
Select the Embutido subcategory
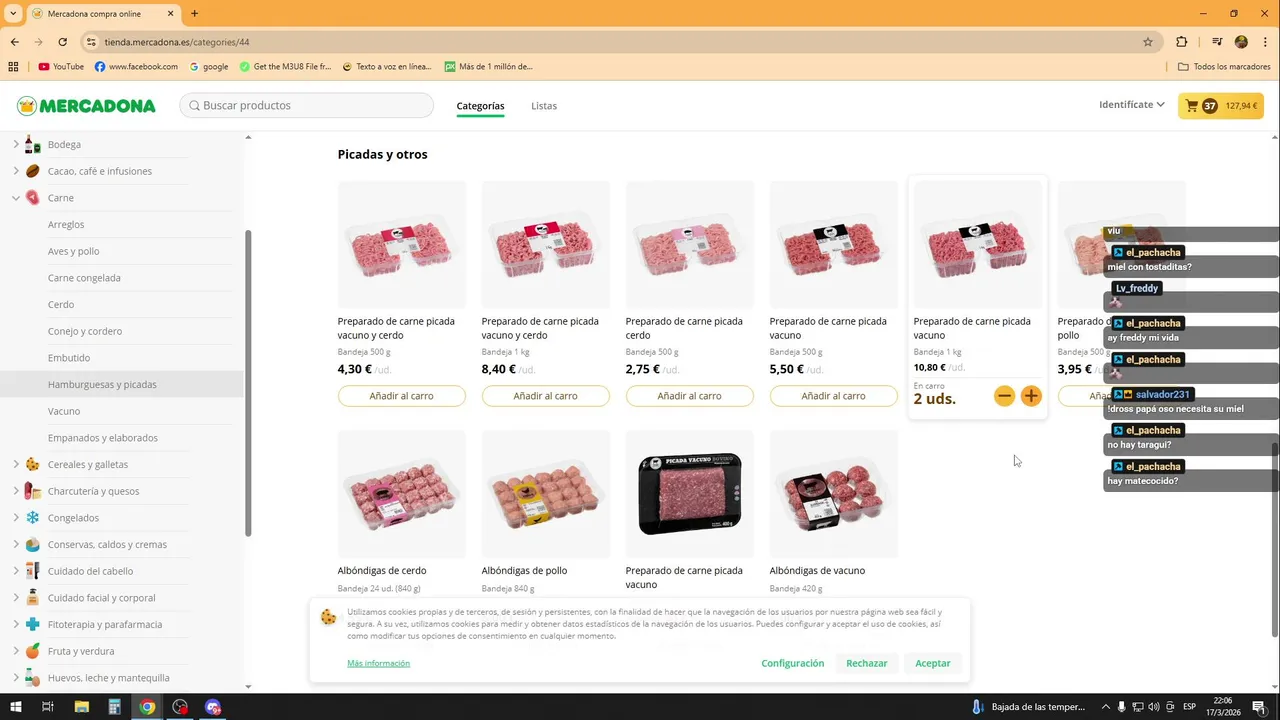[69, 358]
